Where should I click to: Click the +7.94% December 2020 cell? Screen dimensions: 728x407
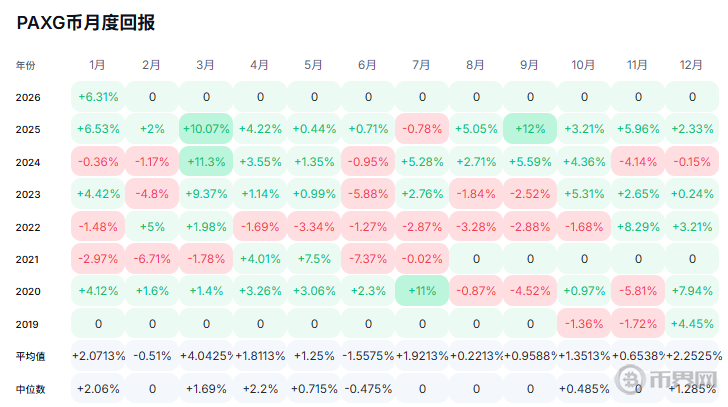click(692, 291)
